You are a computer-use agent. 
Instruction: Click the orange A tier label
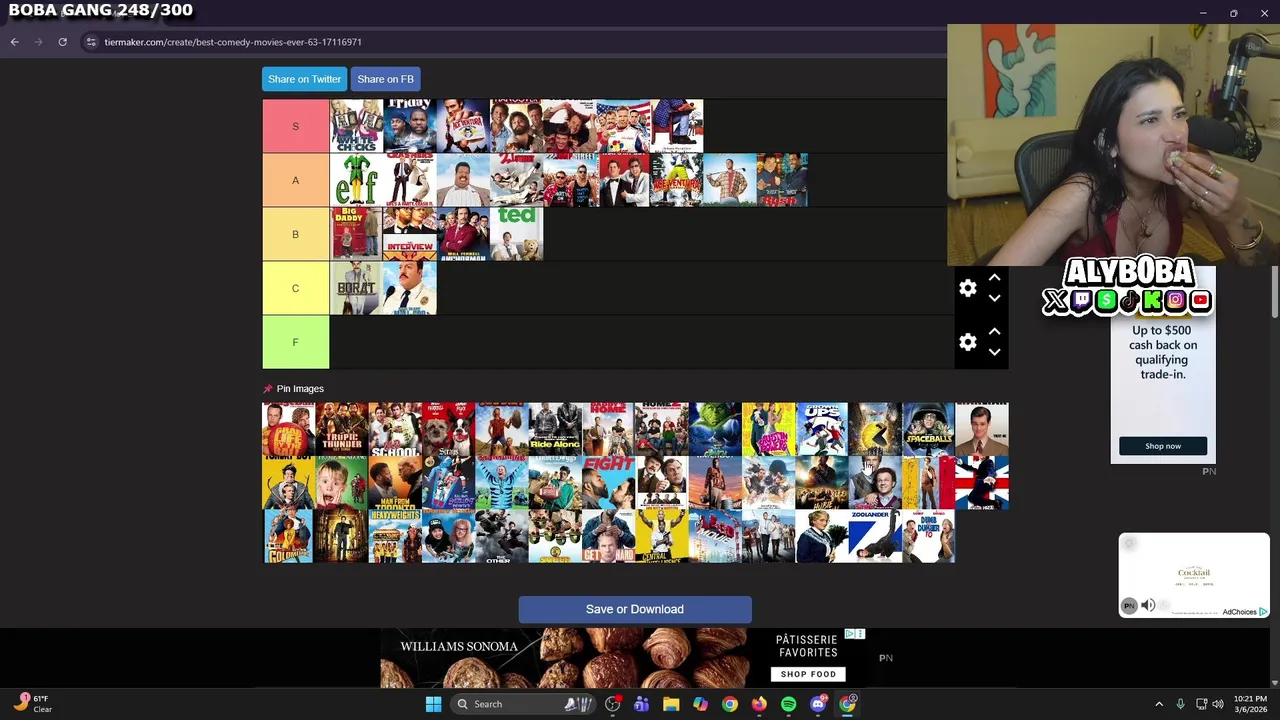pos(295,180)
